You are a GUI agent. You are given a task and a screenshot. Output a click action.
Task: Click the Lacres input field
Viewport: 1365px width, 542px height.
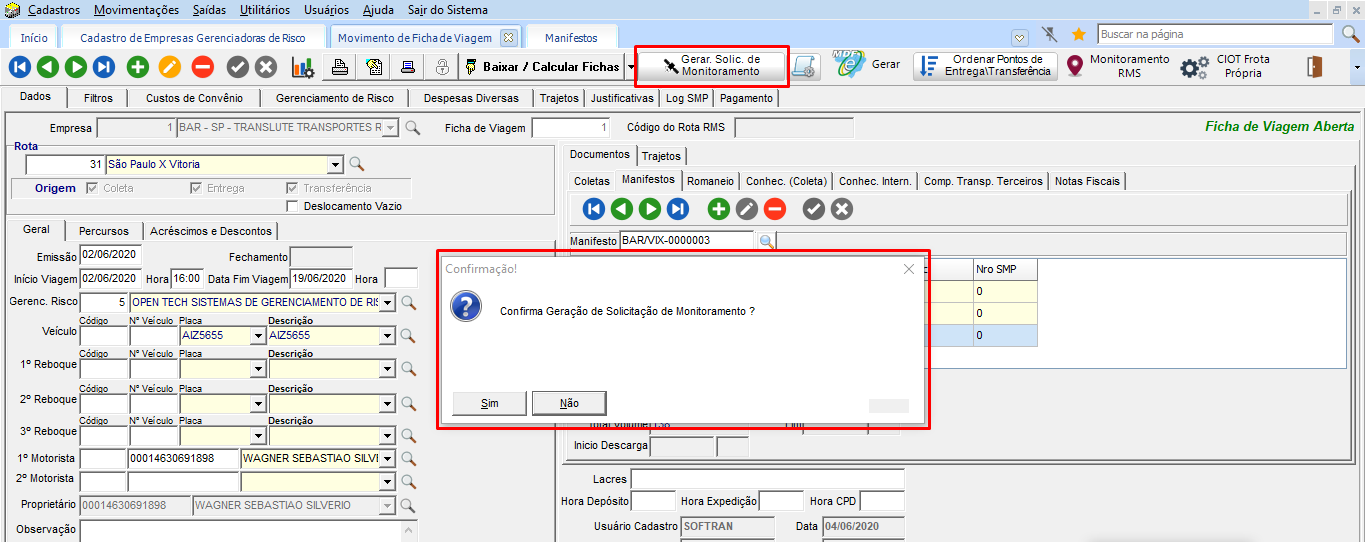767,479
